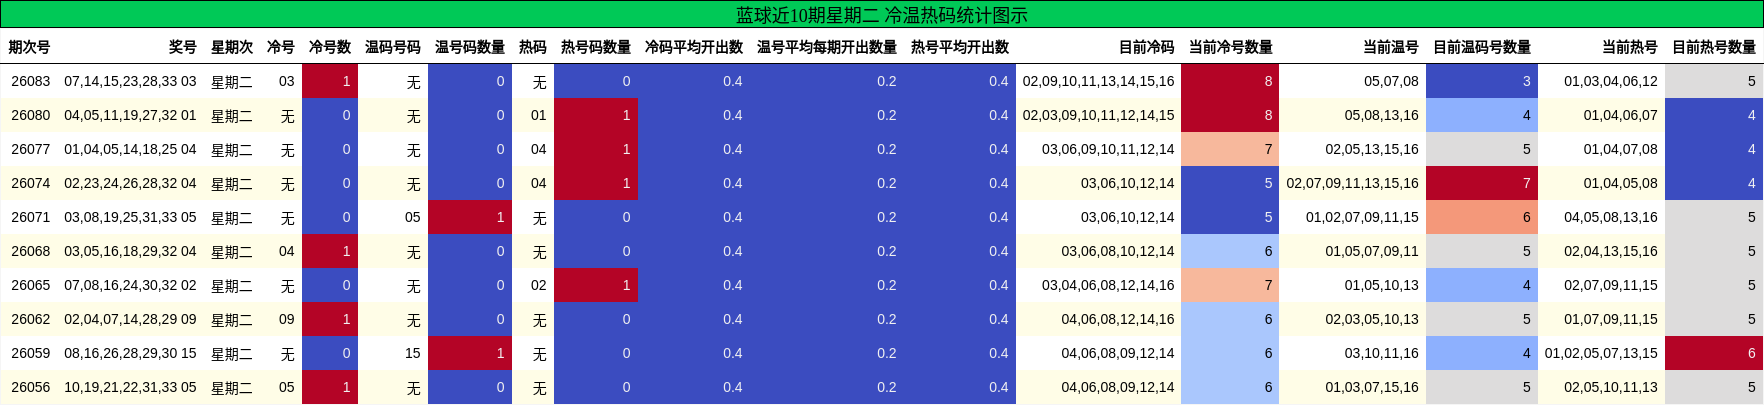Click the red 冷号数 cell in row 26083
This screenshot has height=405, width=1764.
330,81
